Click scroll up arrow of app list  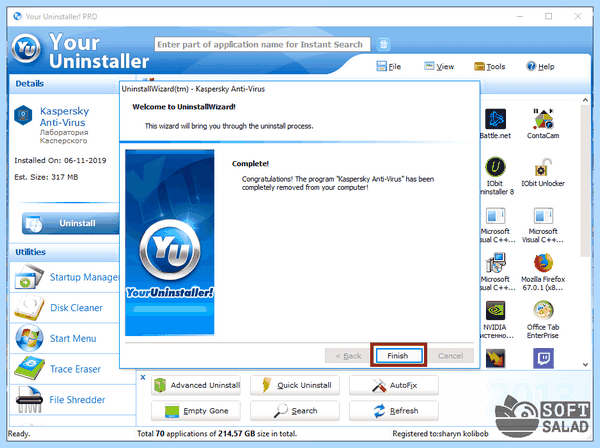tap(585, 100)
